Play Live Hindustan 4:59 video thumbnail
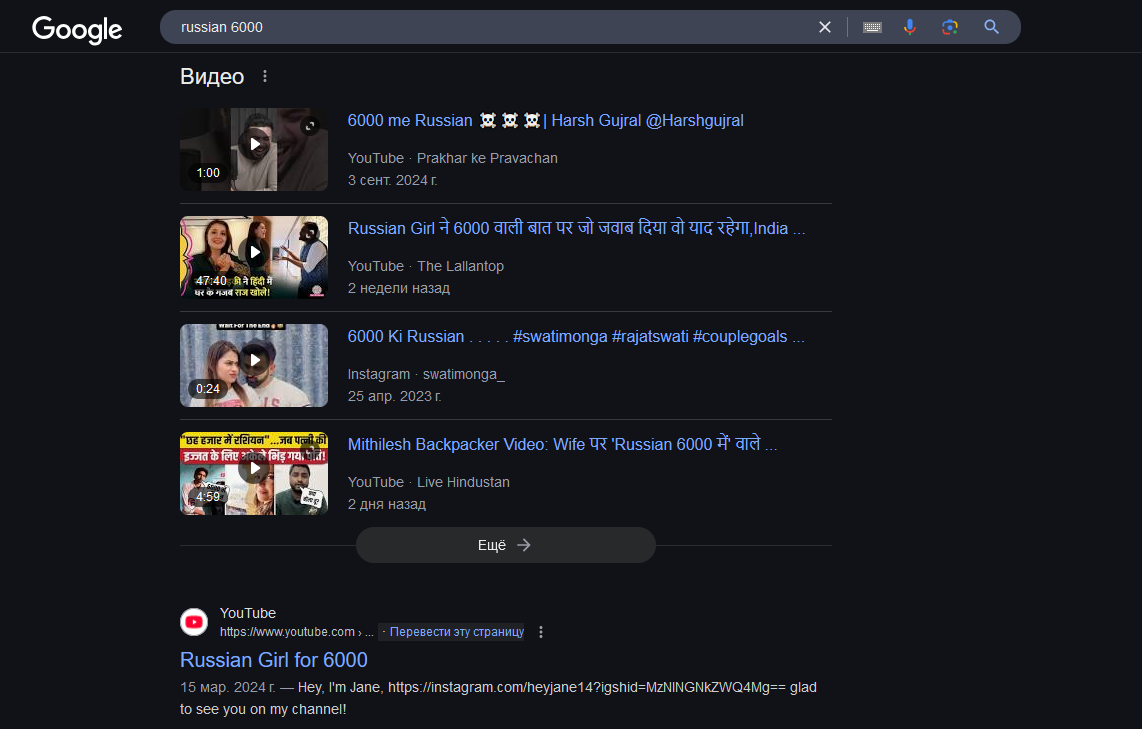 (253, 473)
